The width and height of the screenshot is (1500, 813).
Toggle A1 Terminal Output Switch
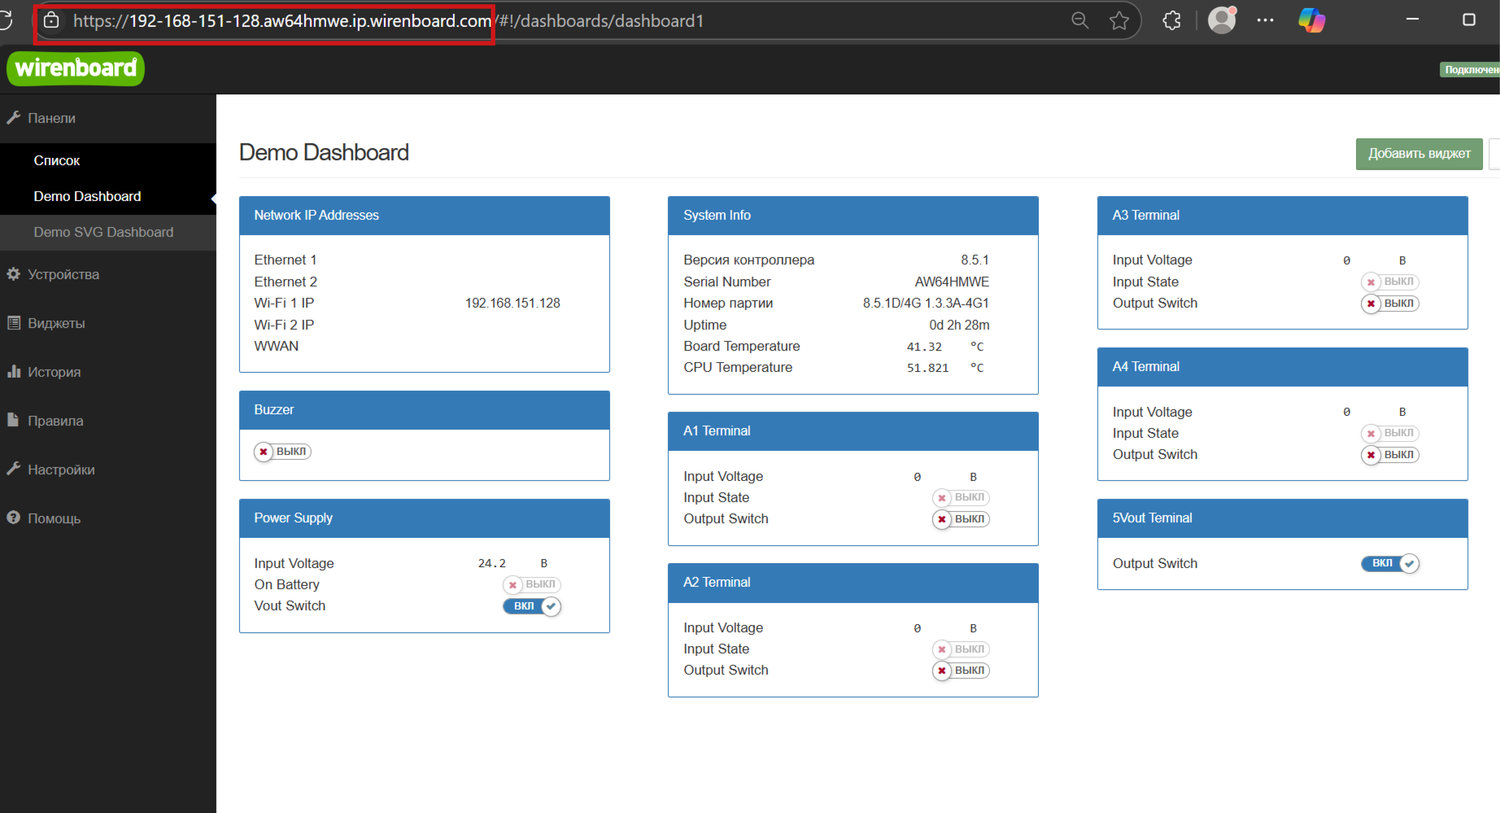[961, 519]
